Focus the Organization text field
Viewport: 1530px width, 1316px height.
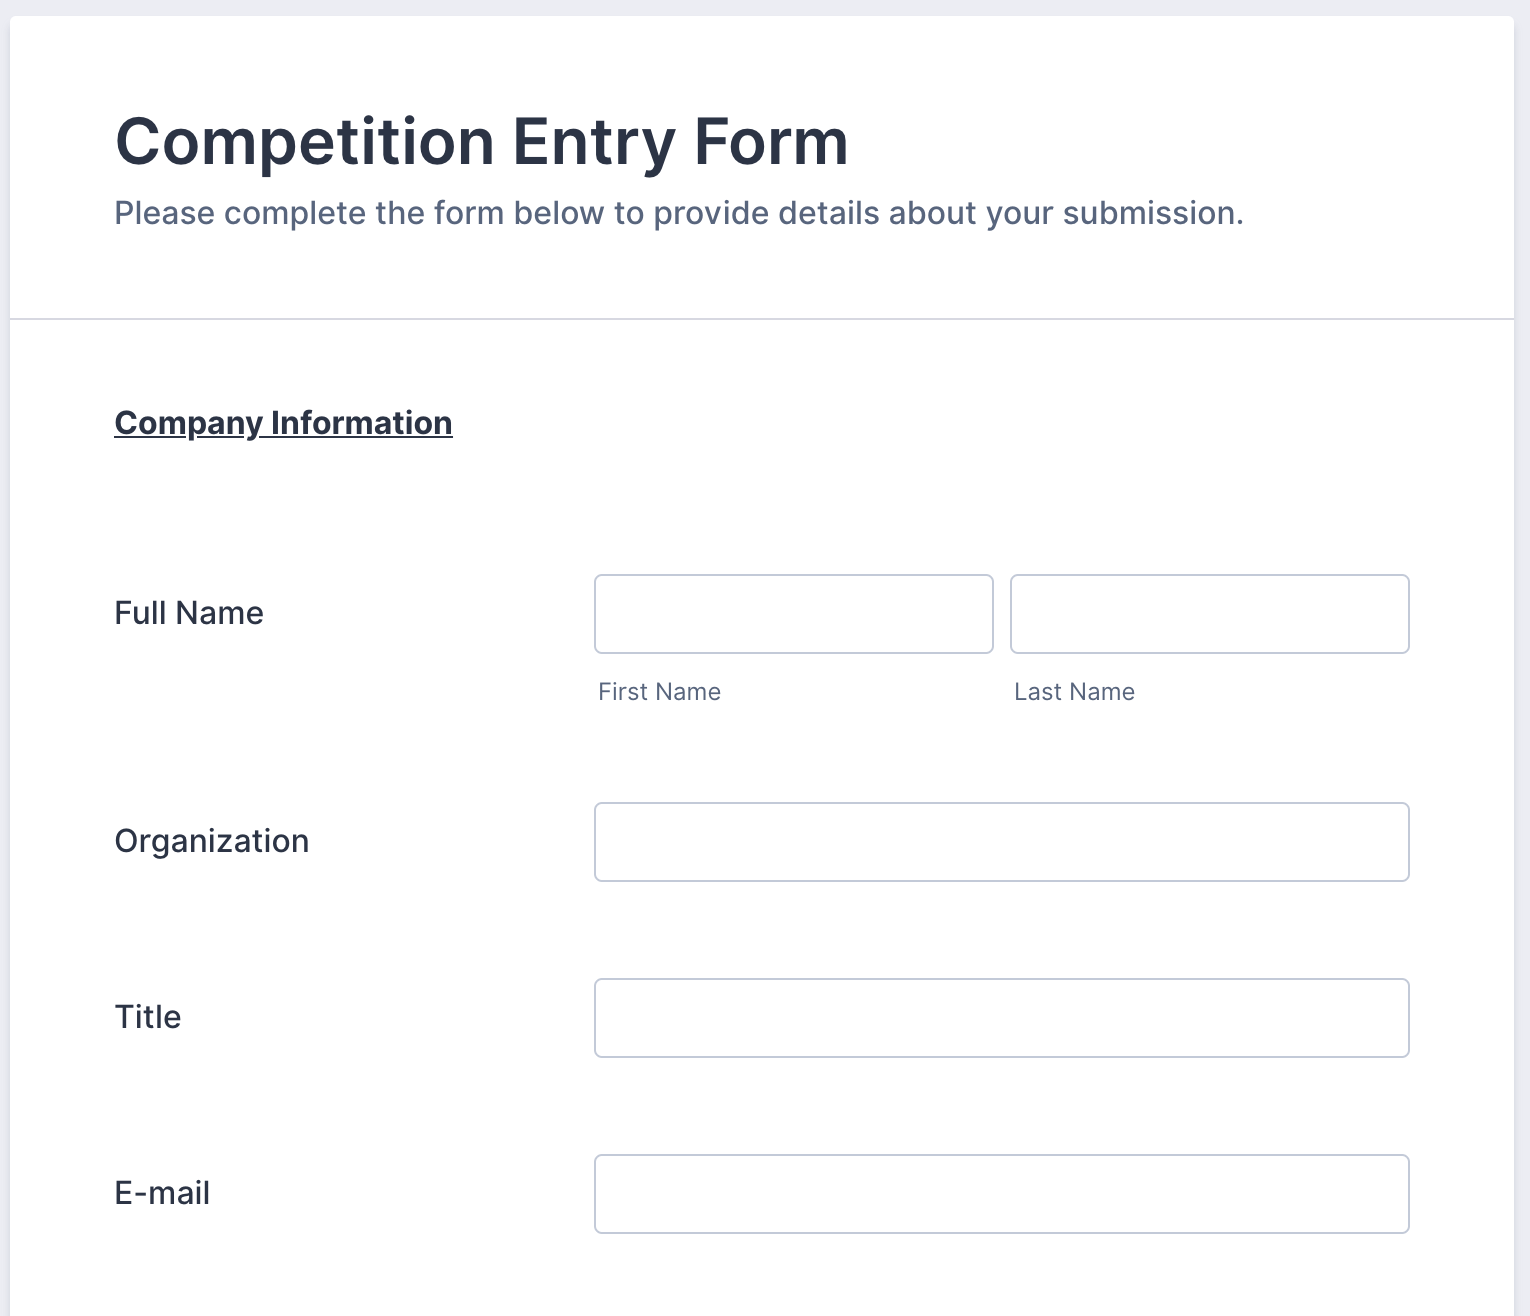click(1001, 842)
